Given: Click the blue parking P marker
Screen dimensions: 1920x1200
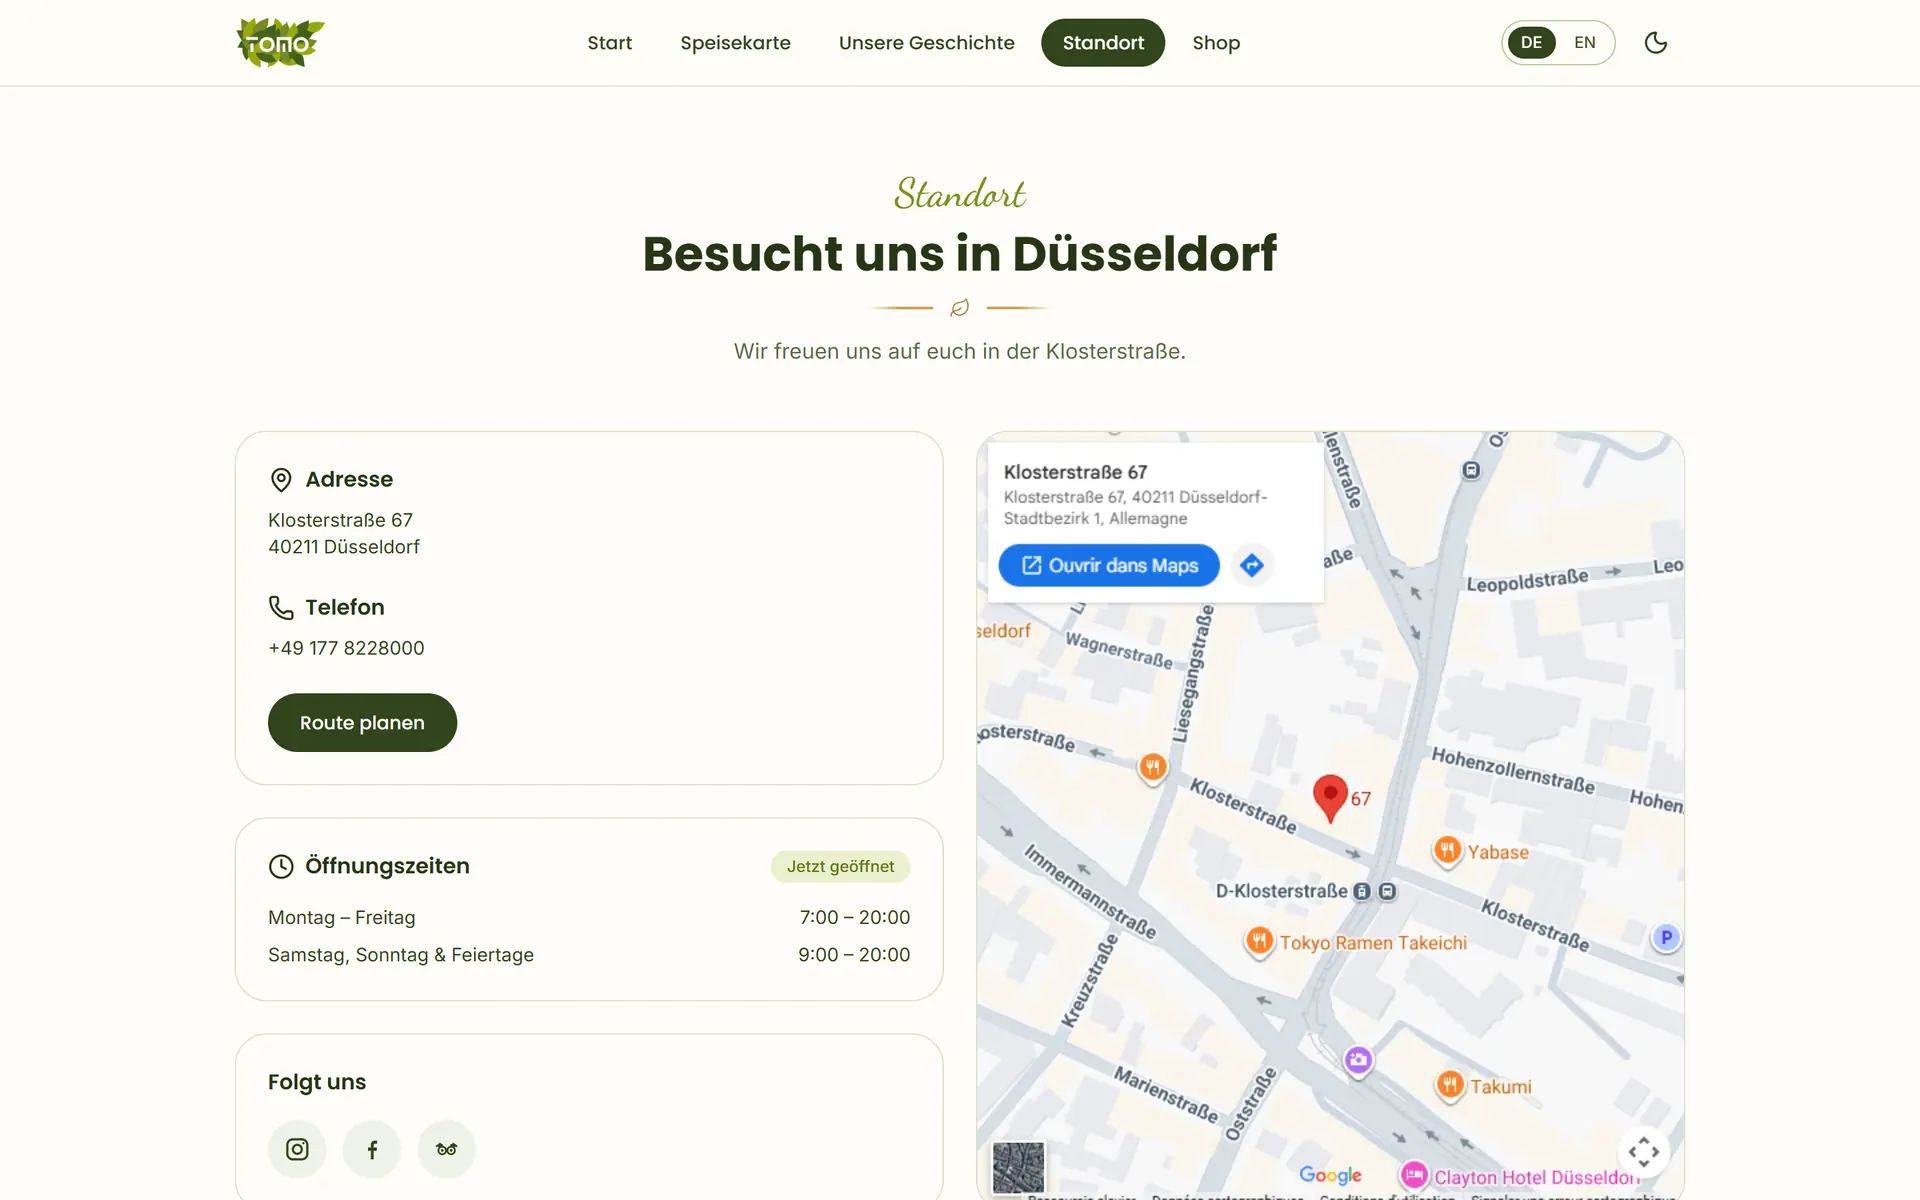Looking at the screenshot, I should (x=1666, y=937).
